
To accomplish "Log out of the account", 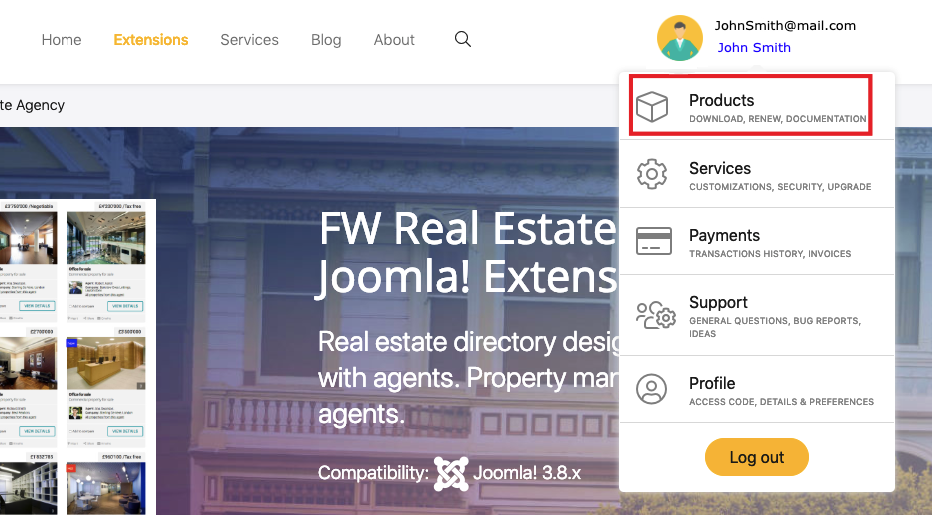I will click(757, 457).
